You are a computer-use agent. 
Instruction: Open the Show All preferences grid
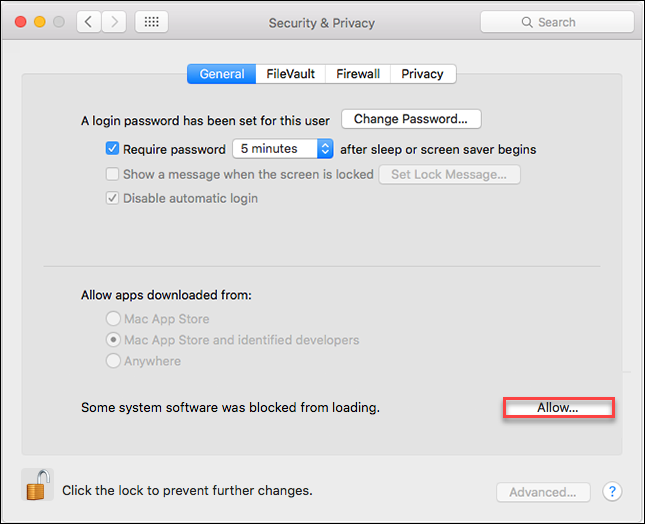coord(151,22)
